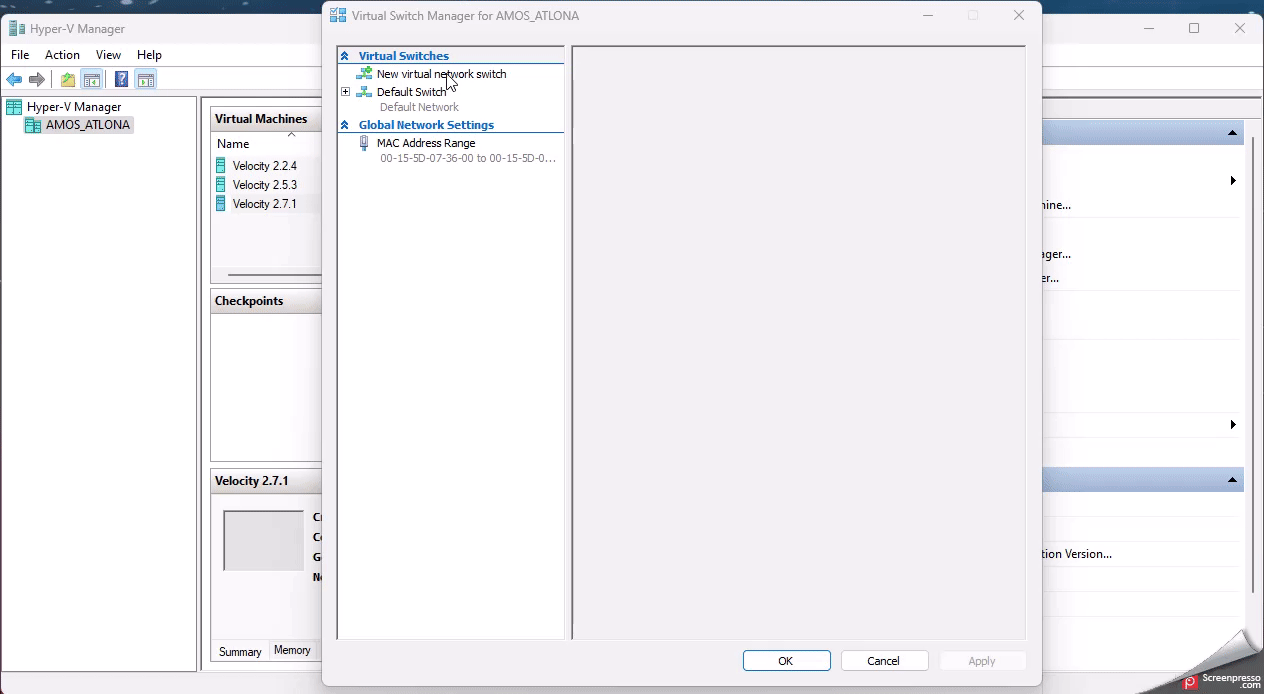Open the Help question-mark toolbar icon
The image size is (1264, 694).
point(121,80)
